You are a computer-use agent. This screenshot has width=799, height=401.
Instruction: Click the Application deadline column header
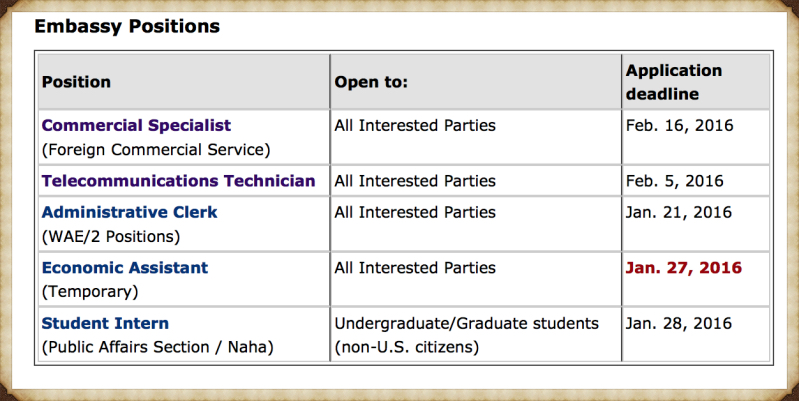674,82
